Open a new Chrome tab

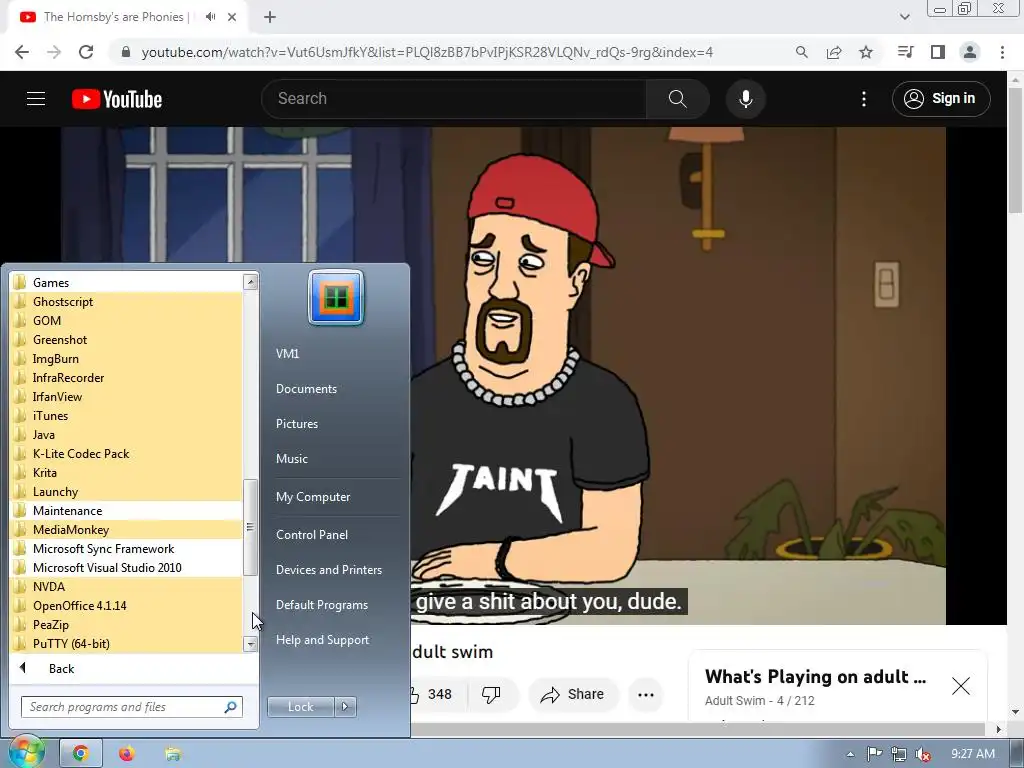[270, 17]
